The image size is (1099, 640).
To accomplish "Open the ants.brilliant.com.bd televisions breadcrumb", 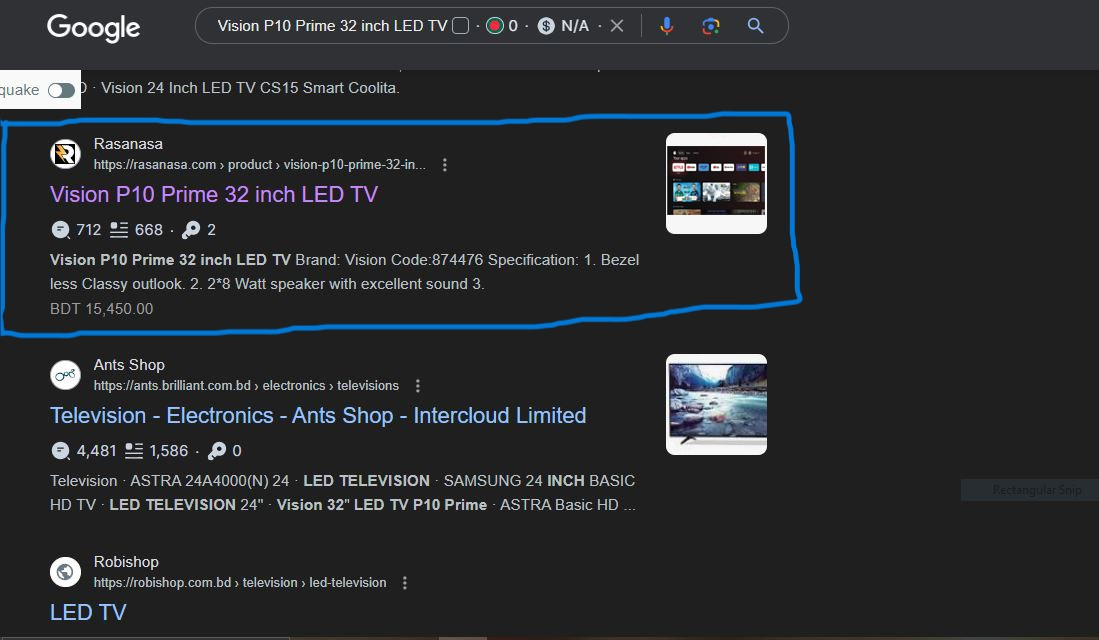I will 246,386.
